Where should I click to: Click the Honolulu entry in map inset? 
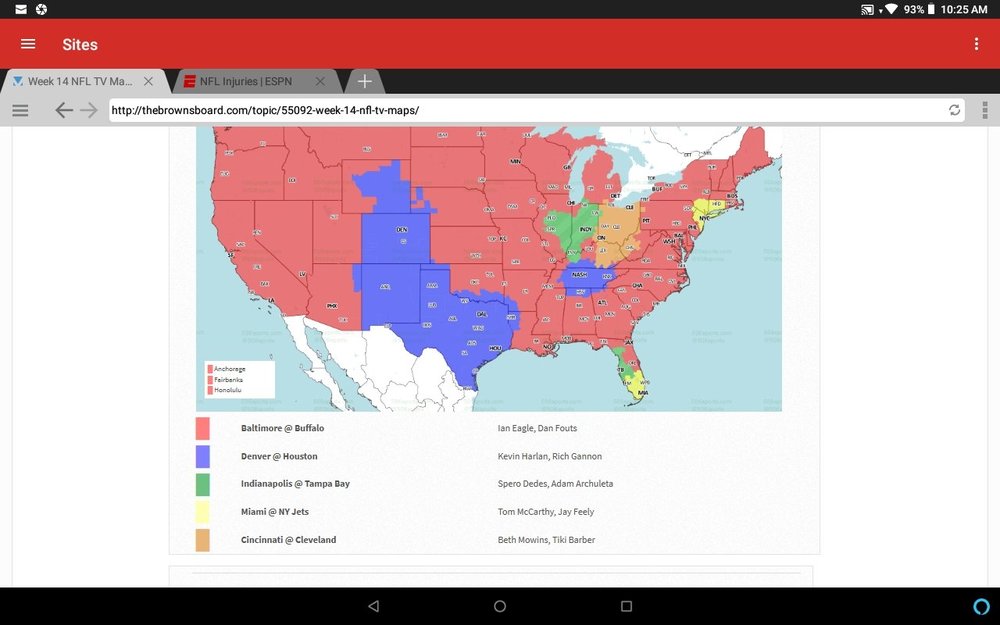[x=224, y=390]
